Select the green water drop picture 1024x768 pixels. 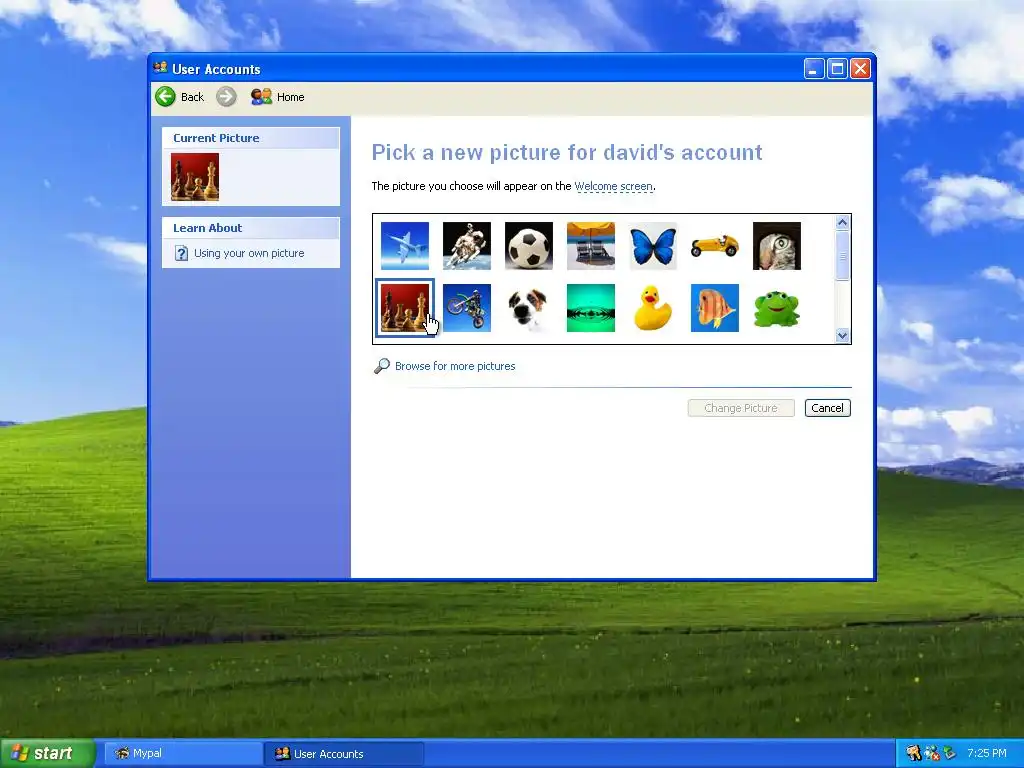[591, 308]
